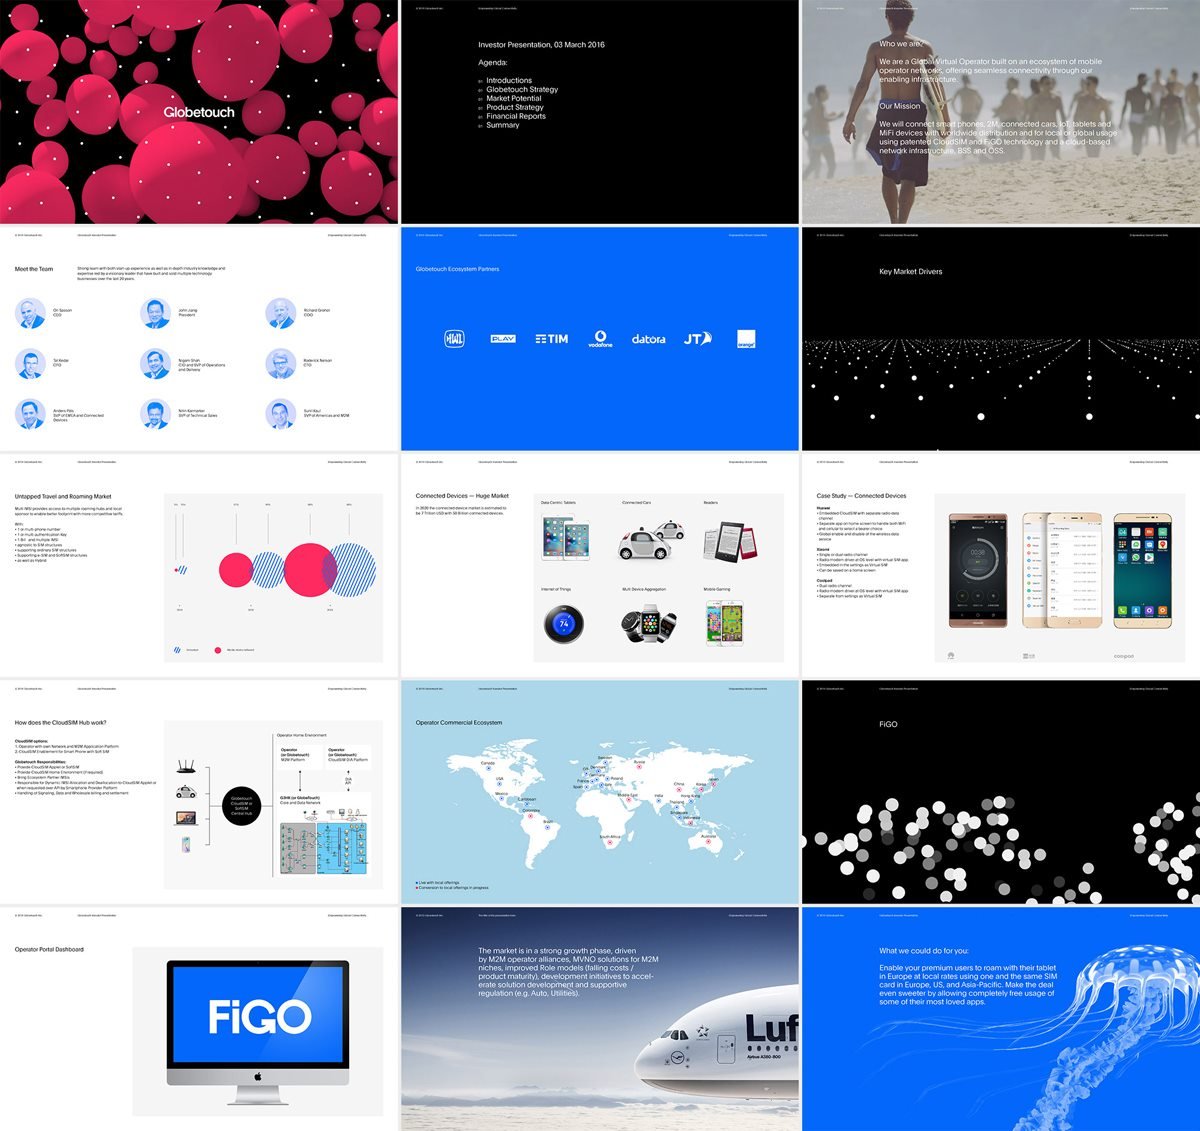The image size is (1200, 1131).
Task: Click the pink legend circle in roaming chart
Action: (217, 650)
